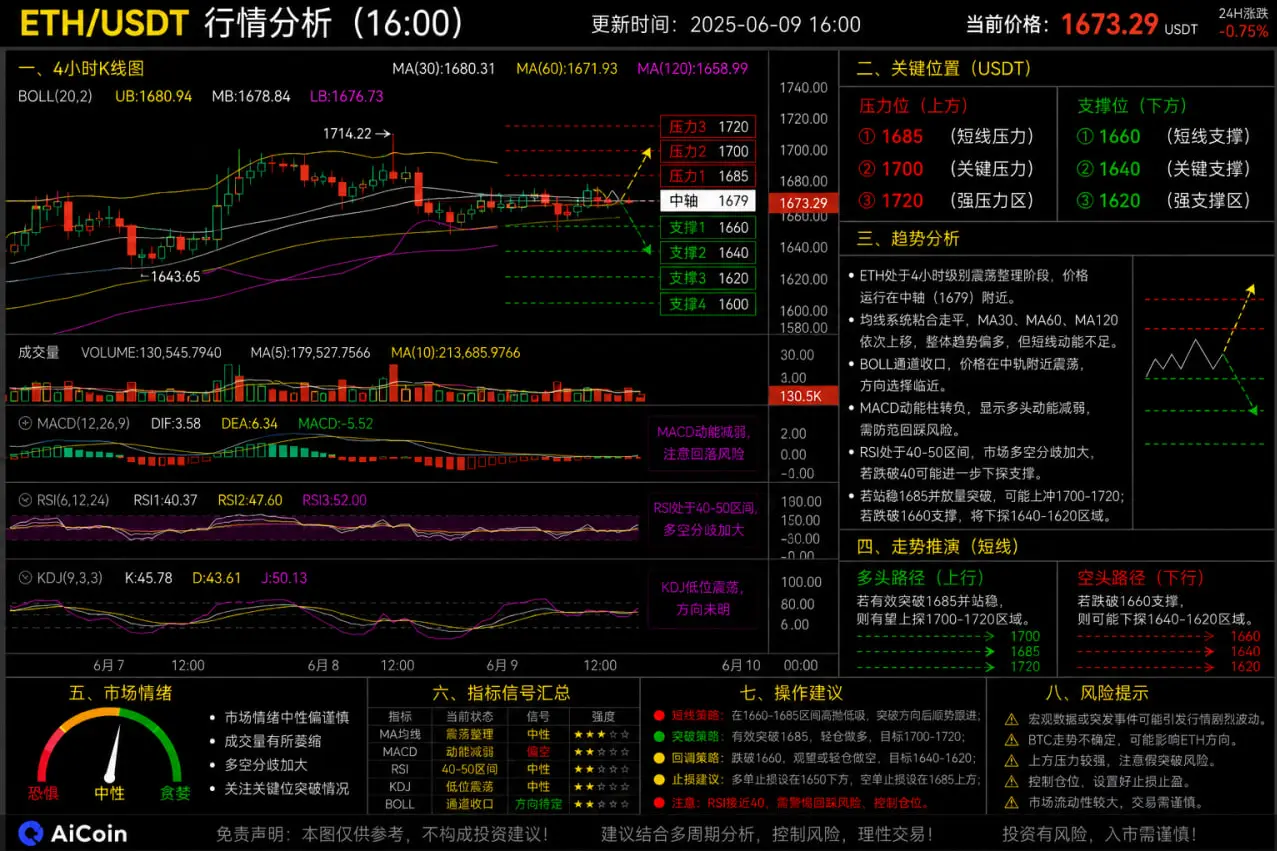Click the MACD动能减弱 annotation box
1277x851 pixels.
point(703,443)
